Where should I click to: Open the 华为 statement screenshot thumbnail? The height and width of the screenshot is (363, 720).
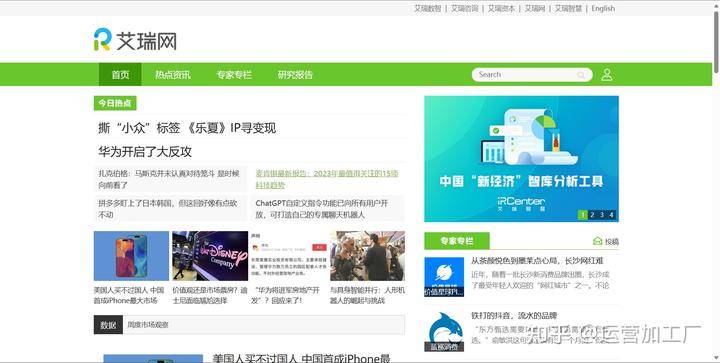pos(289,256)
